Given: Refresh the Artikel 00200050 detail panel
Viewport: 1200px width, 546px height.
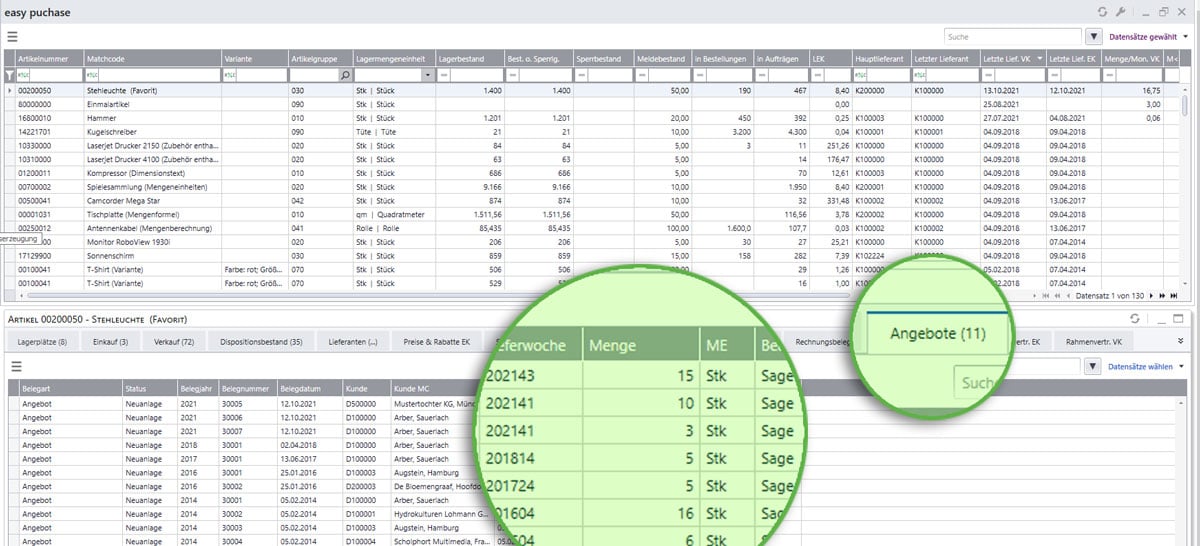Looking at the screenshot, I should (1135, 319).
